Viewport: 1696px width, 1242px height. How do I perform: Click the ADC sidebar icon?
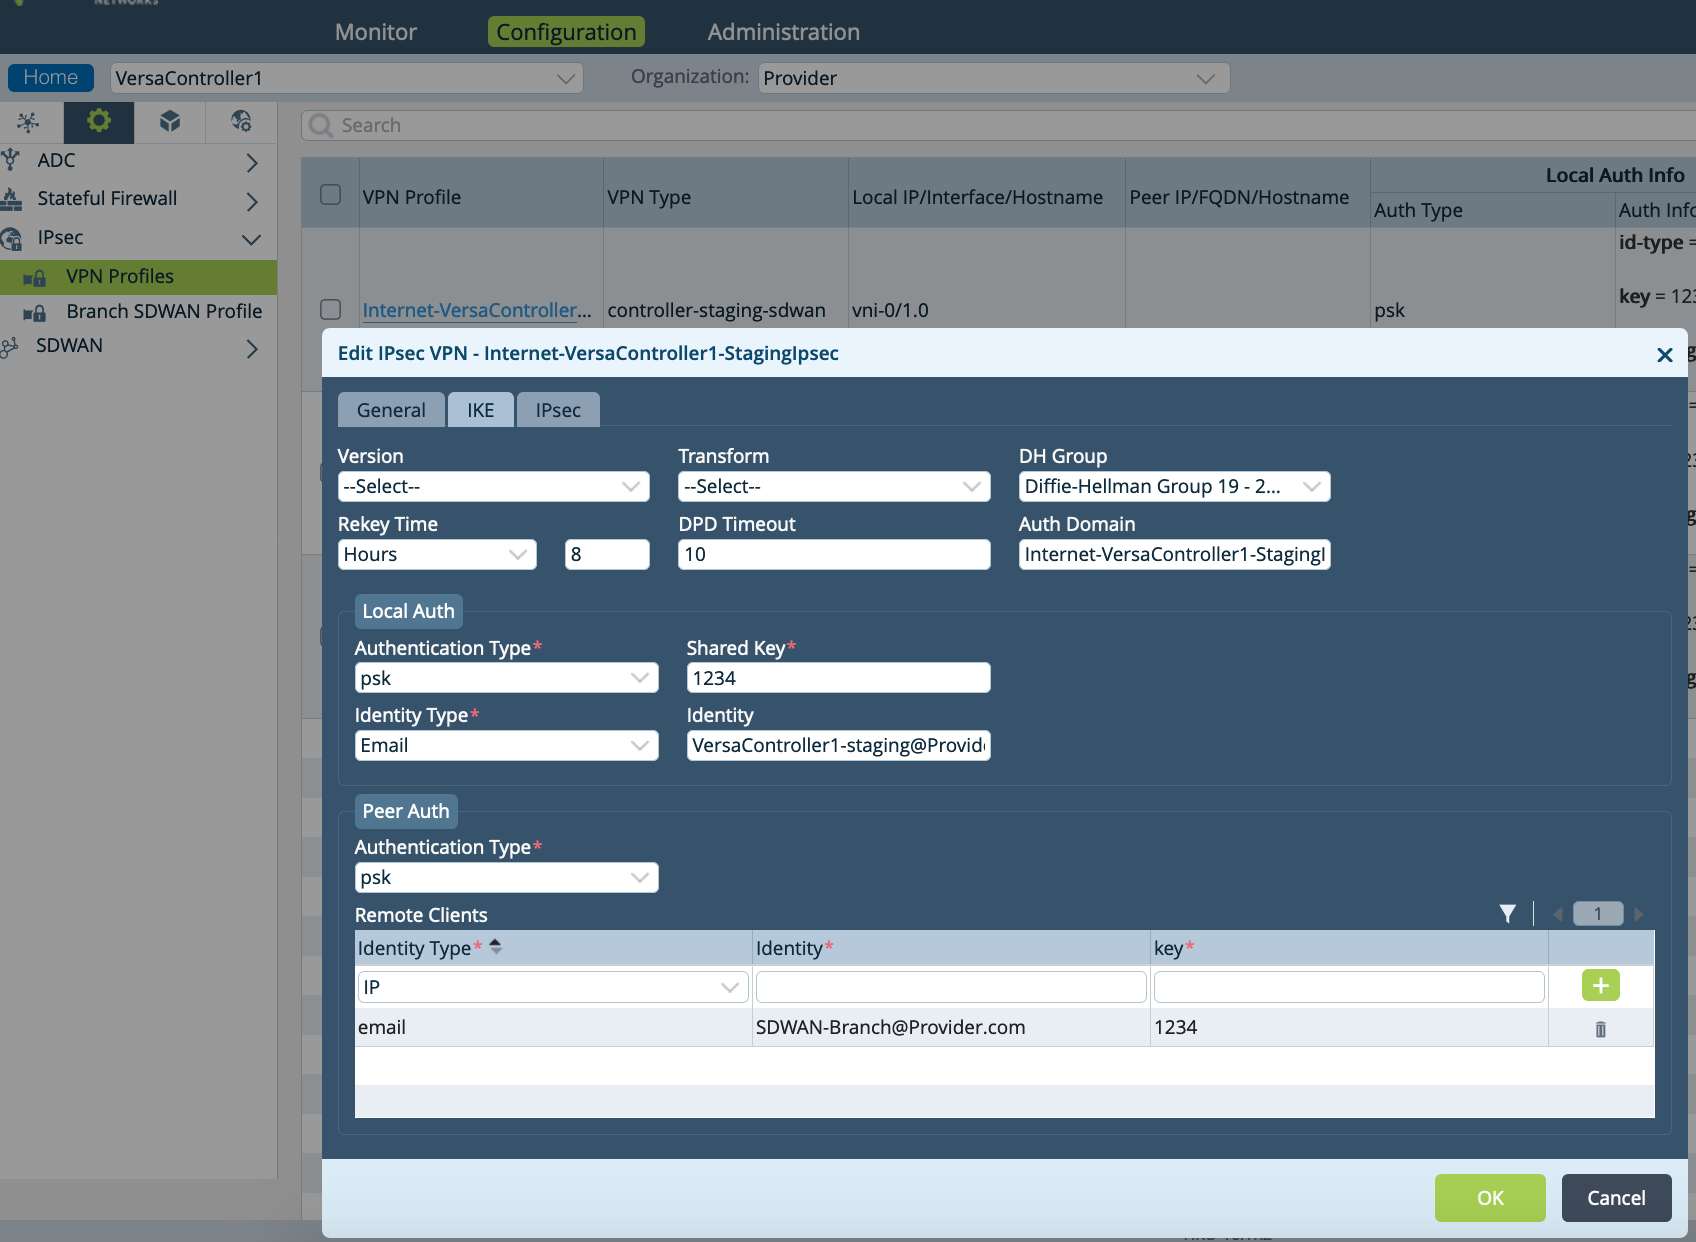(x=11, y=160)
